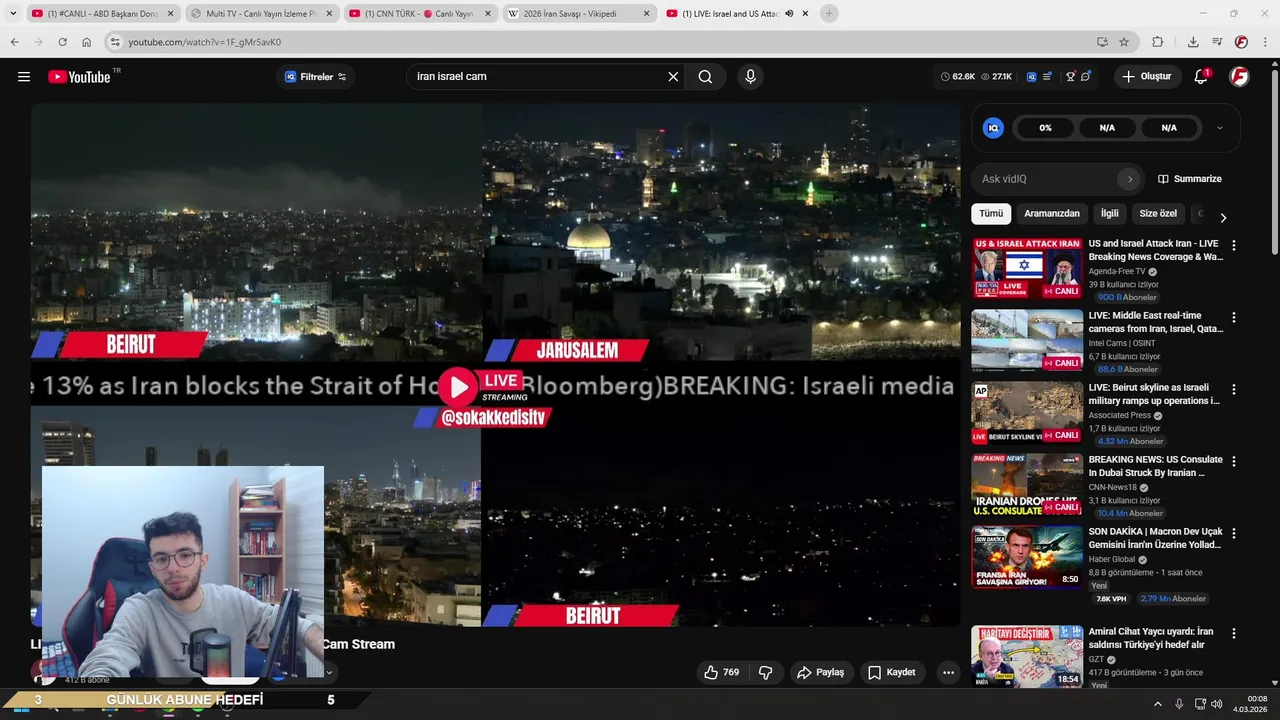Open options for US Consulate Dubai video
This screenshot has height=720, width=1280.
(1233, 462)
